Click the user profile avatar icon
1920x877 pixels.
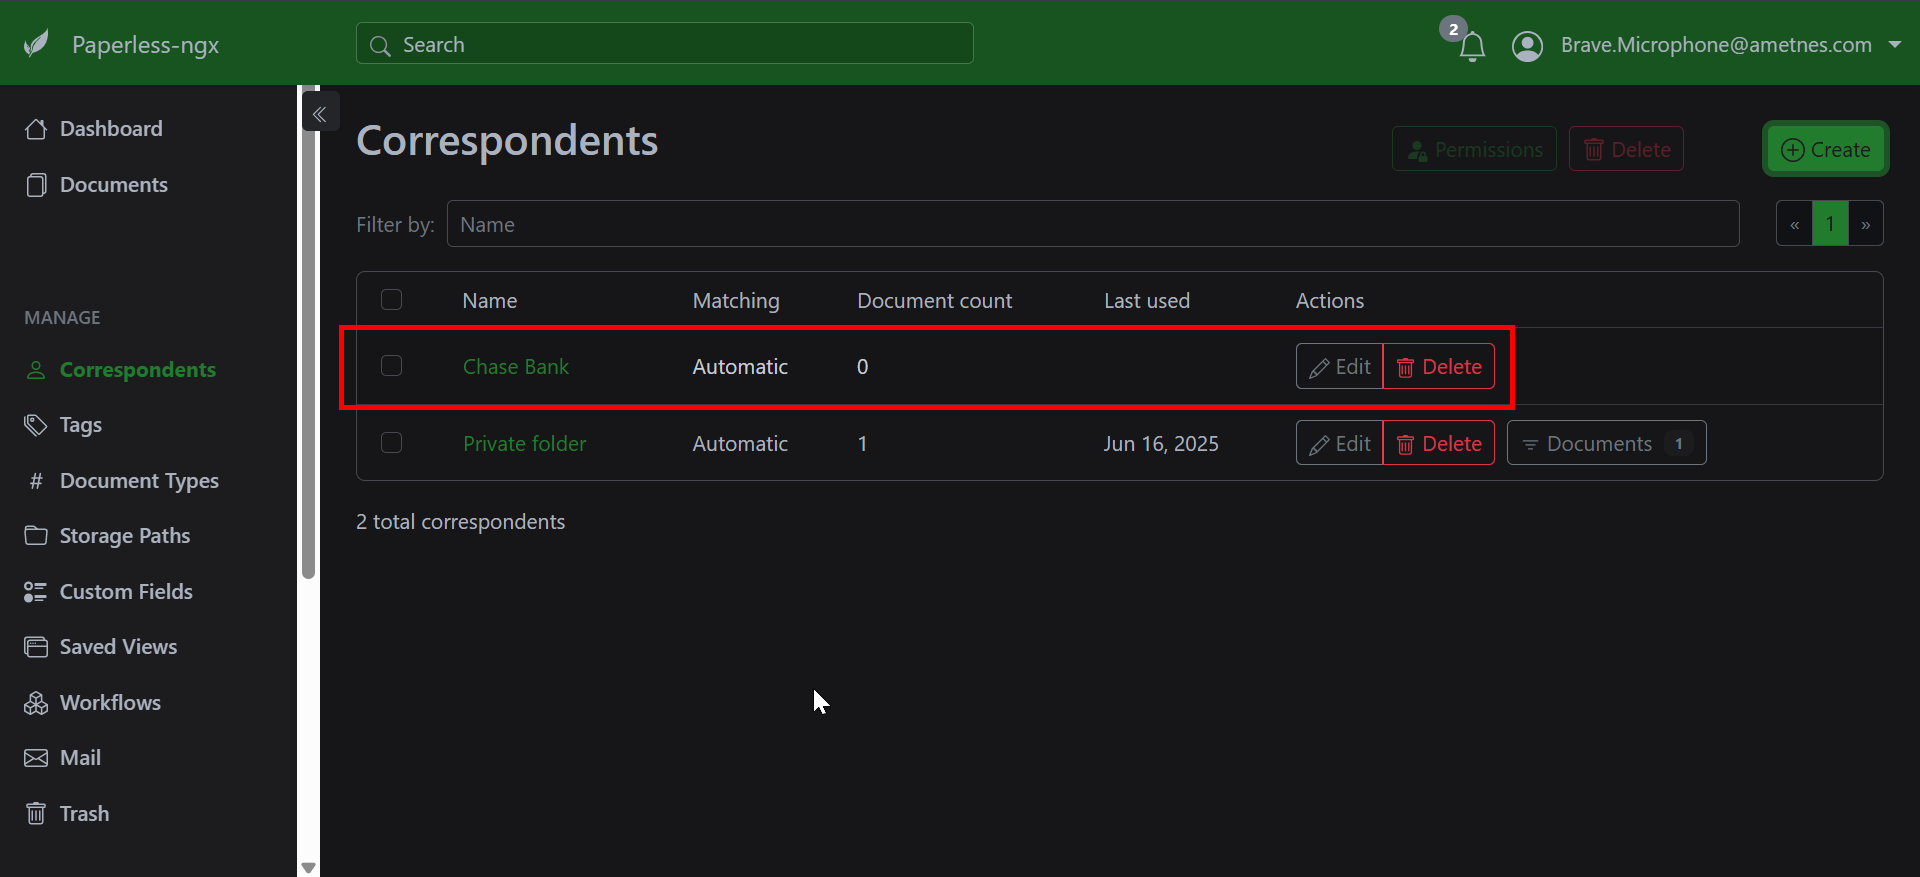point(1527,46)
